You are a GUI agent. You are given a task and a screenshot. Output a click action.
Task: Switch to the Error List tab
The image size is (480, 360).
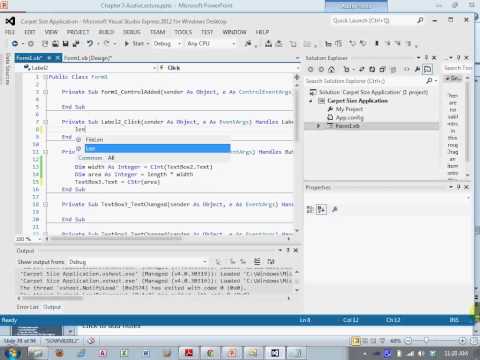point(28,307)
